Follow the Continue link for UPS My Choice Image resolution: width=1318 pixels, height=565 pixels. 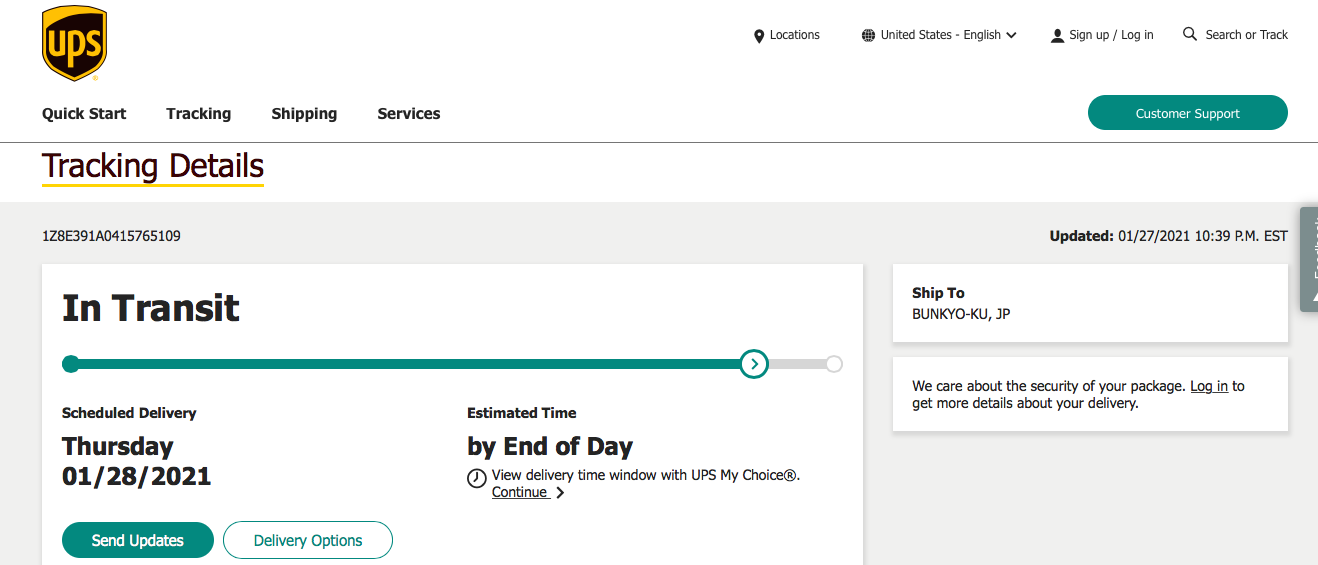point(520,492)
